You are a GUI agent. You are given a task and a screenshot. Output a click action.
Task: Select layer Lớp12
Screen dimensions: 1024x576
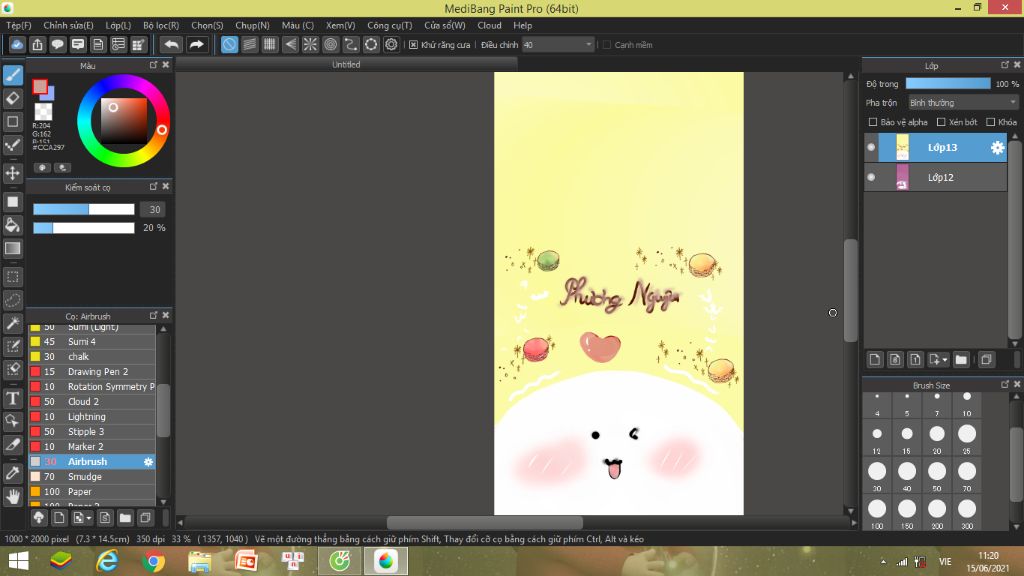pos(935,177)
